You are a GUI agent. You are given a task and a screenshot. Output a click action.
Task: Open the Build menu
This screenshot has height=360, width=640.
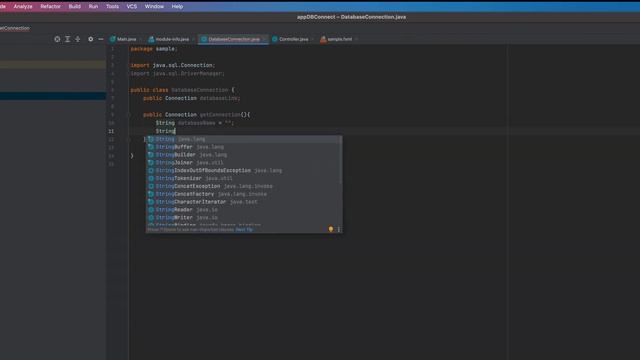click(x=75, y=7)
